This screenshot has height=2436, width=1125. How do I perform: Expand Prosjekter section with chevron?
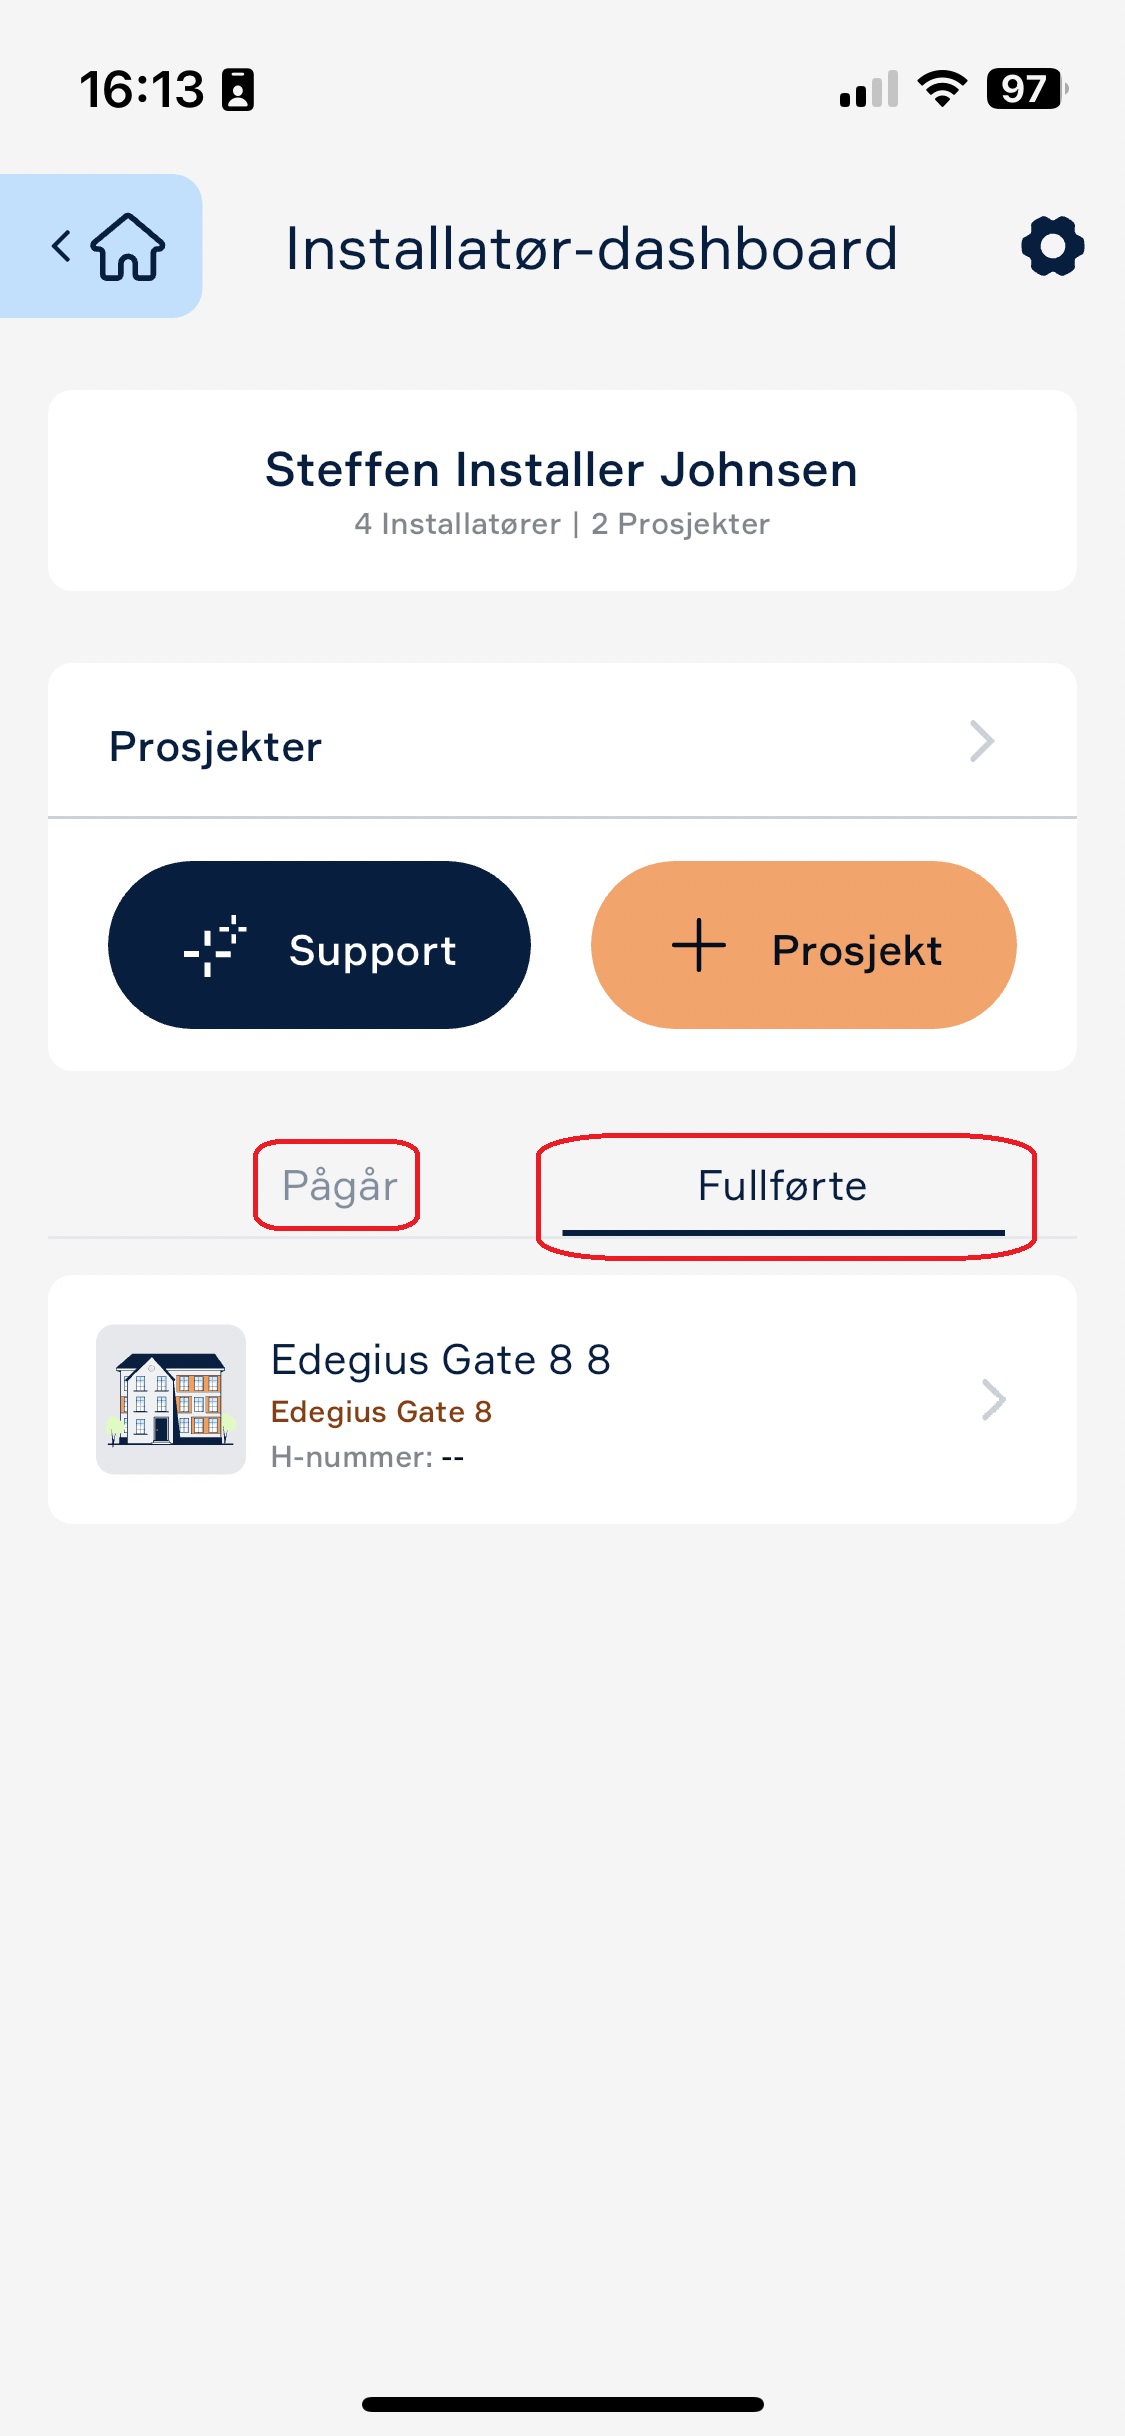982,742
